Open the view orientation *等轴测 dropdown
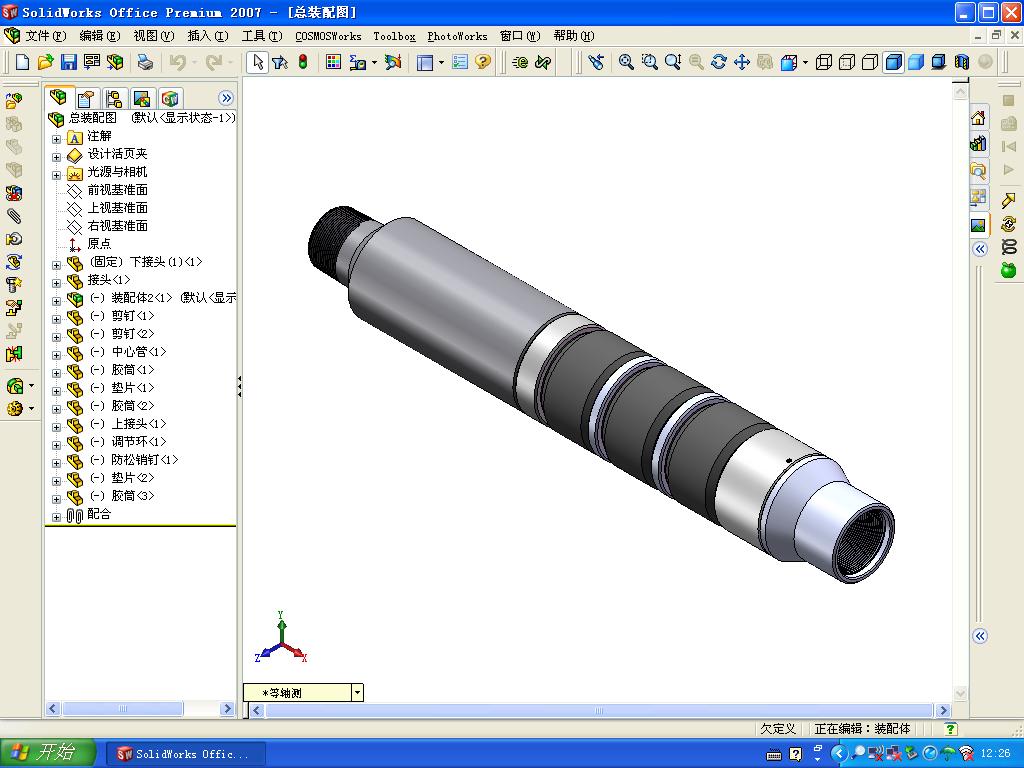Image resolution: width=1024 pixels, height=768 pixels. pos(357,693)
